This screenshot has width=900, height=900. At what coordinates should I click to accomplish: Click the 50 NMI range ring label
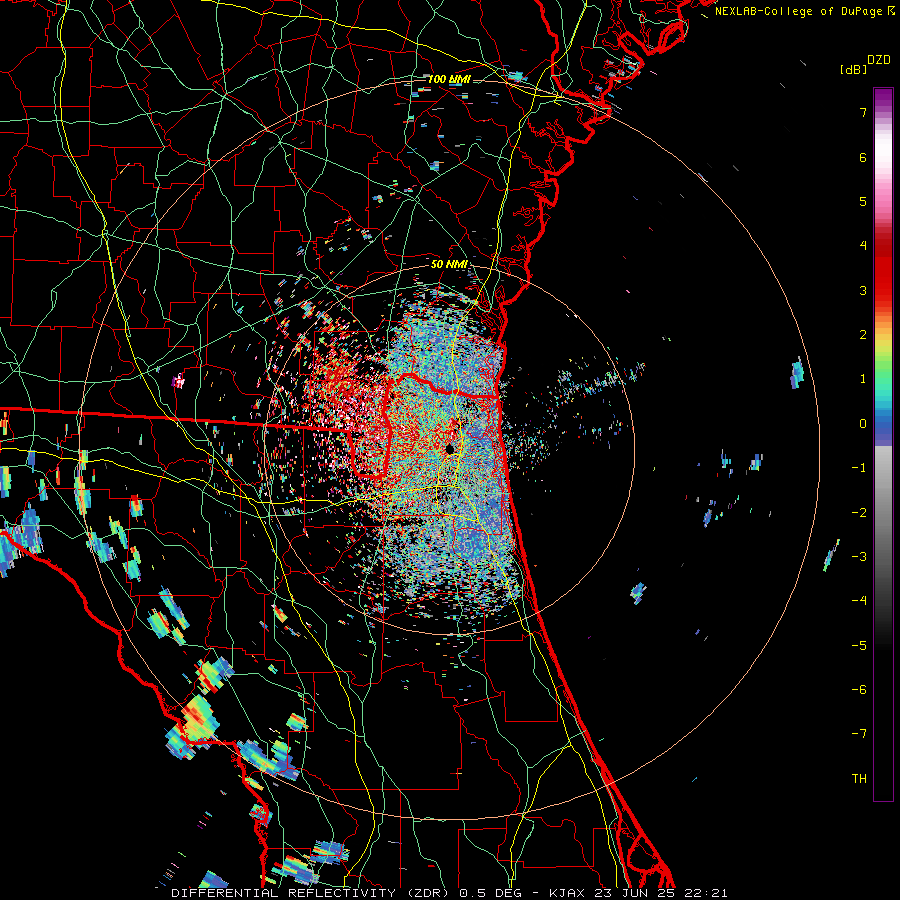[x=449, y=265]
